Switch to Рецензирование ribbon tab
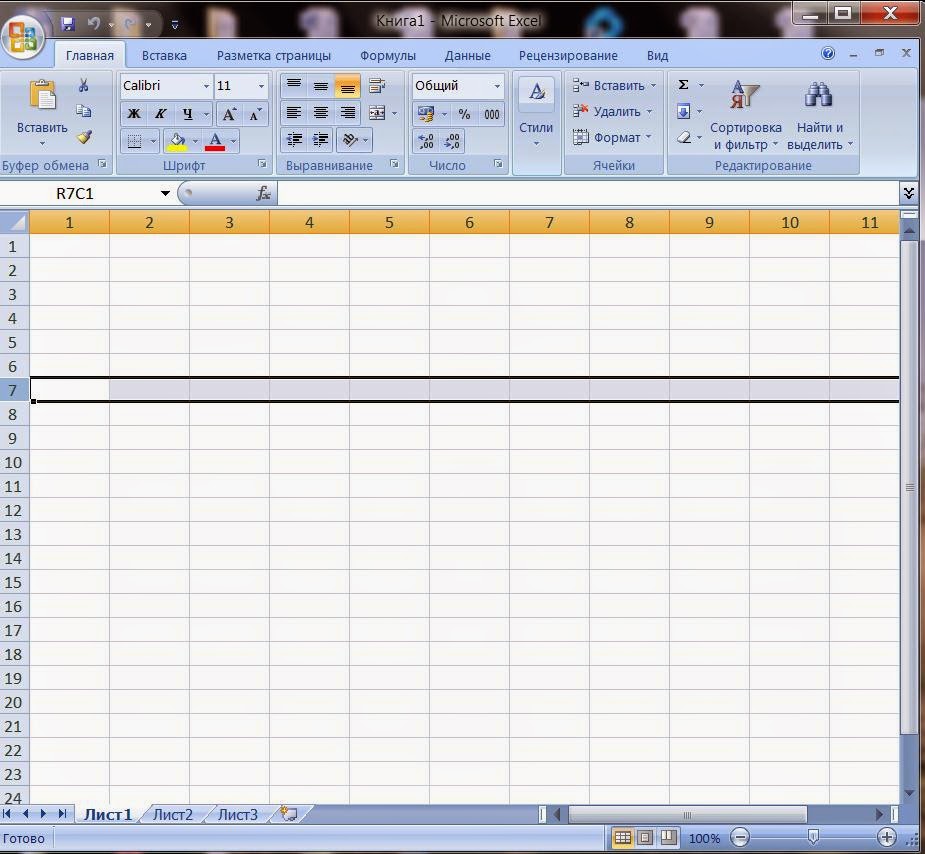This screenshot has width=925, height=854. point(568,55)
